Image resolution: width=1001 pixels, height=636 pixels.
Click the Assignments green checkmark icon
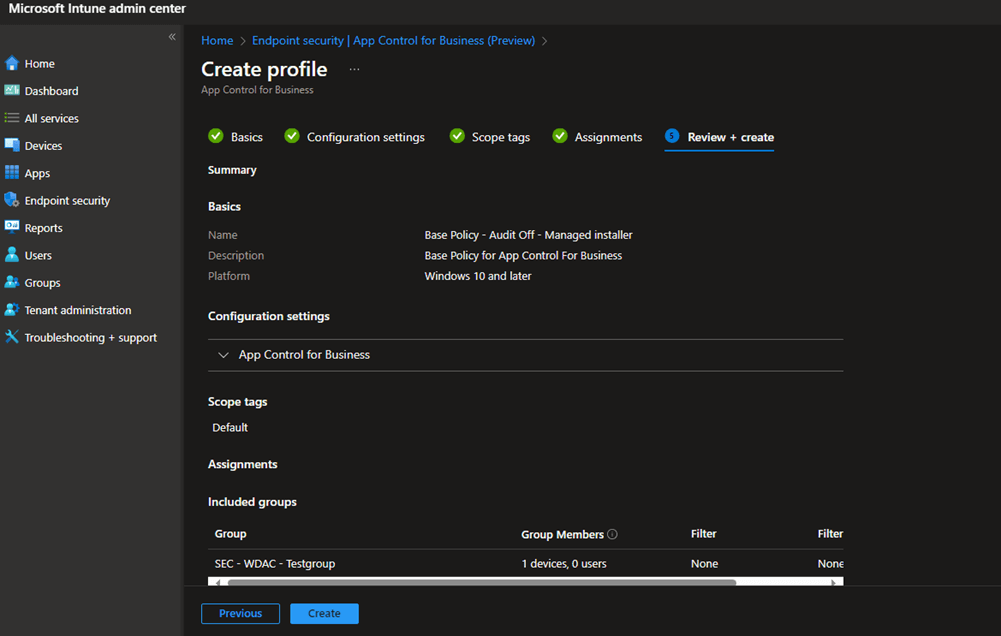pos(560,136)
